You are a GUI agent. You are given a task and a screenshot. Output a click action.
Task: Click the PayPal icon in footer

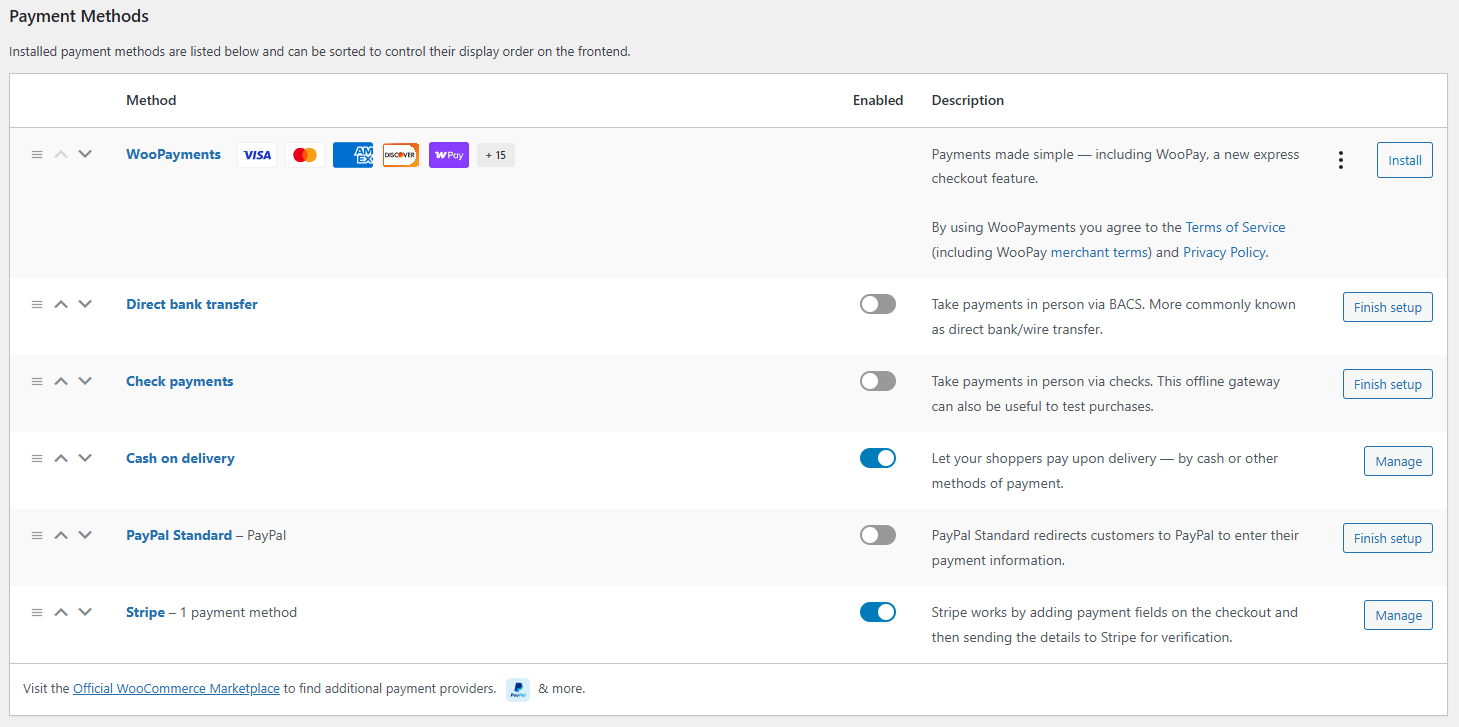518,689
